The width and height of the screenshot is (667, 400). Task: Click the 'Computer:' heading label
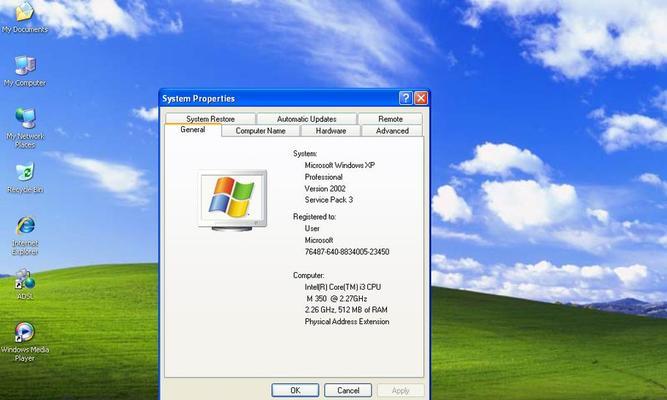click(308, 276)
